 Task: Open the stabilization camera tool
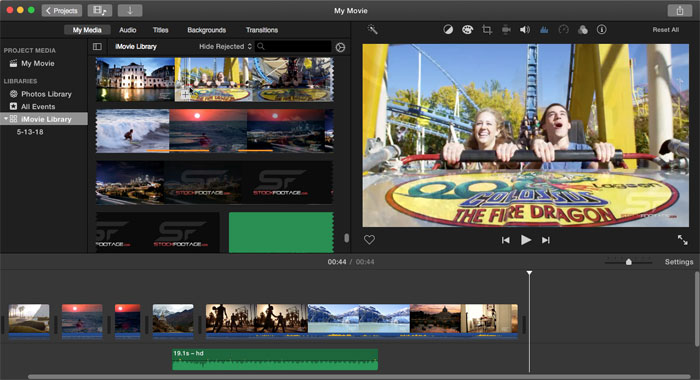point(506,29)
